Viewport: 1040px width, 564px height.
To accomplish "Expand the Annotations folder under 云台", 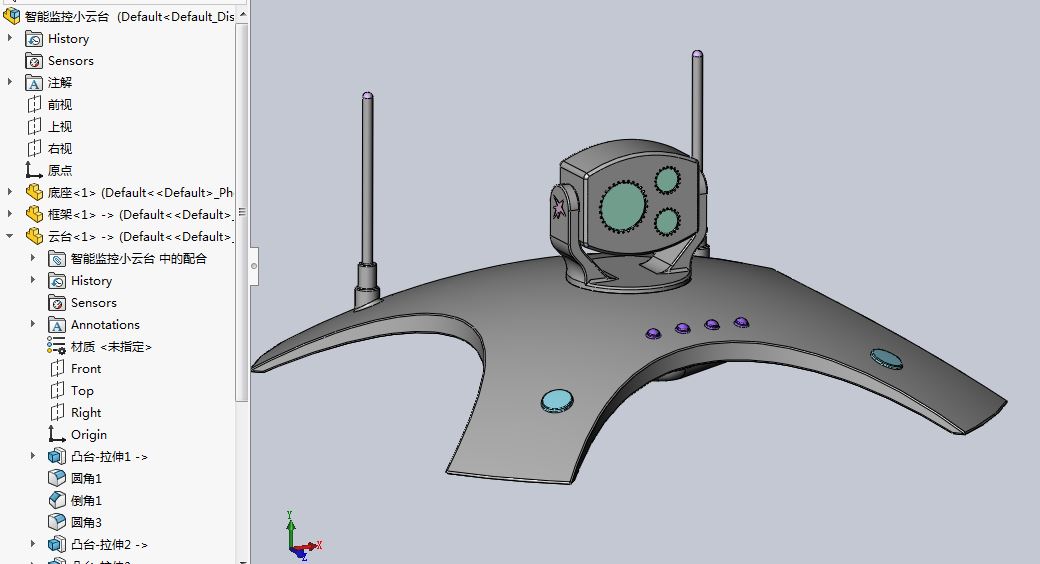I will coord(32,324).
